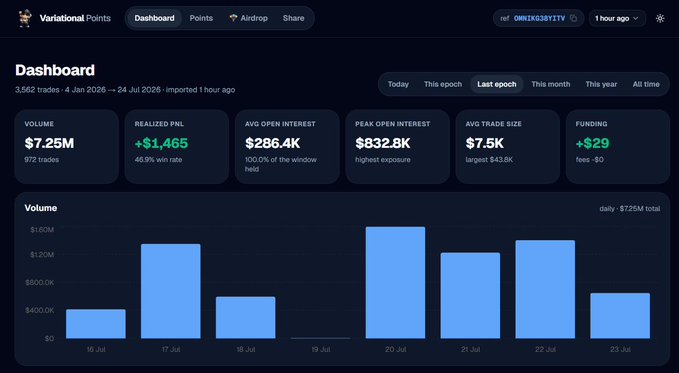This screenshot has width=679, height=373.
Task: Open the Dashboard tab
Action: tap(154, 18)
